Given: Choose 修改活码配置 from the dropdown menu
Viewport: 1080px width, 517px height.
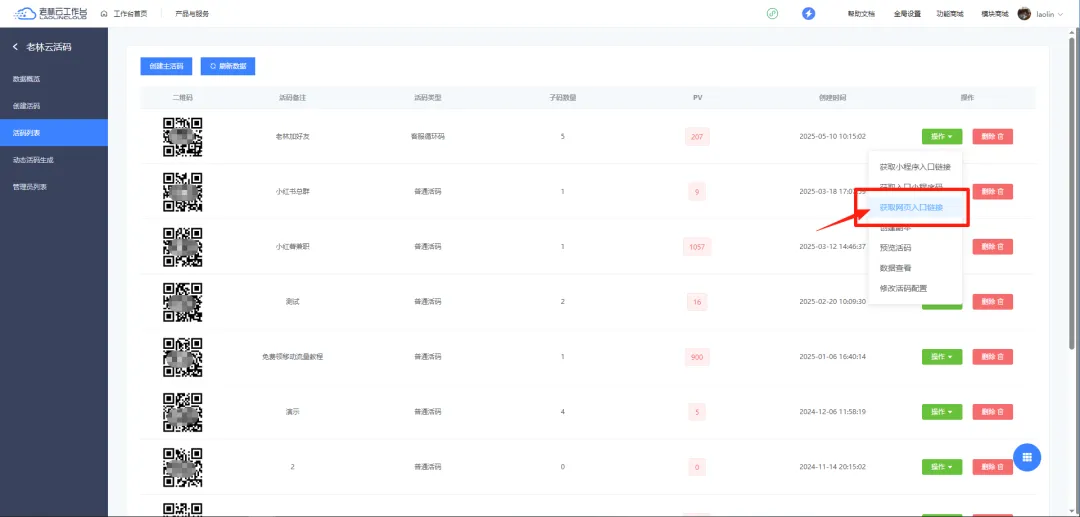Looking at the screenshot, I should pos(915,288).
